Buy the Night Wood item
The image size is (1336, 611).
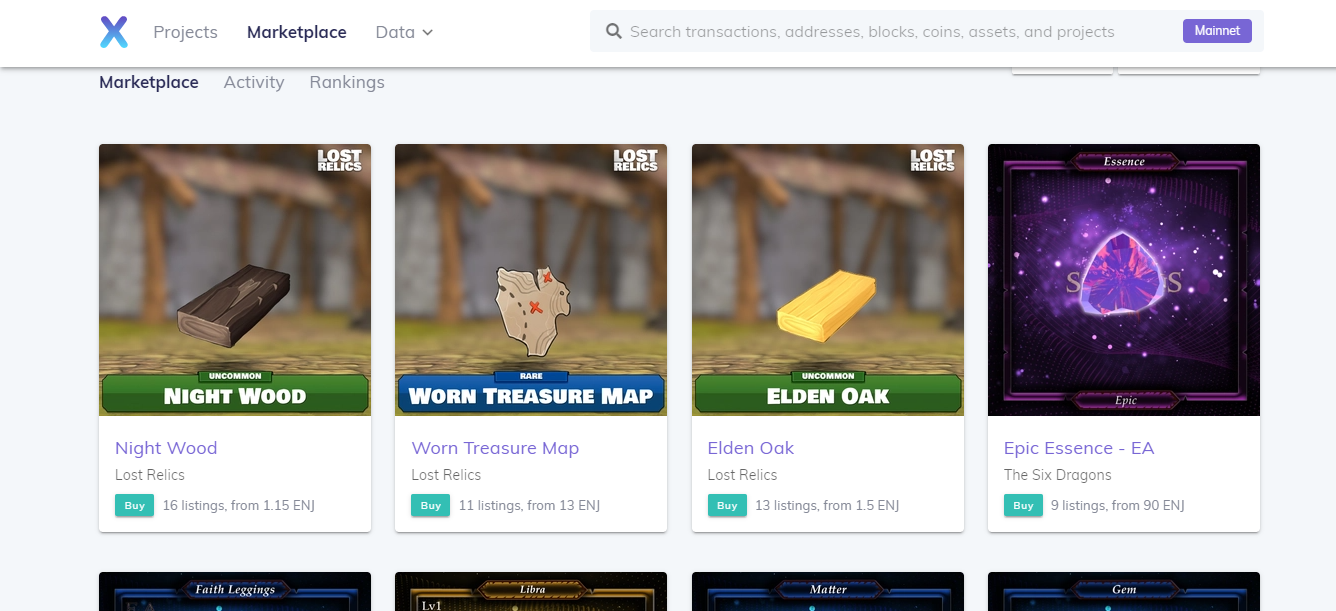135,506
